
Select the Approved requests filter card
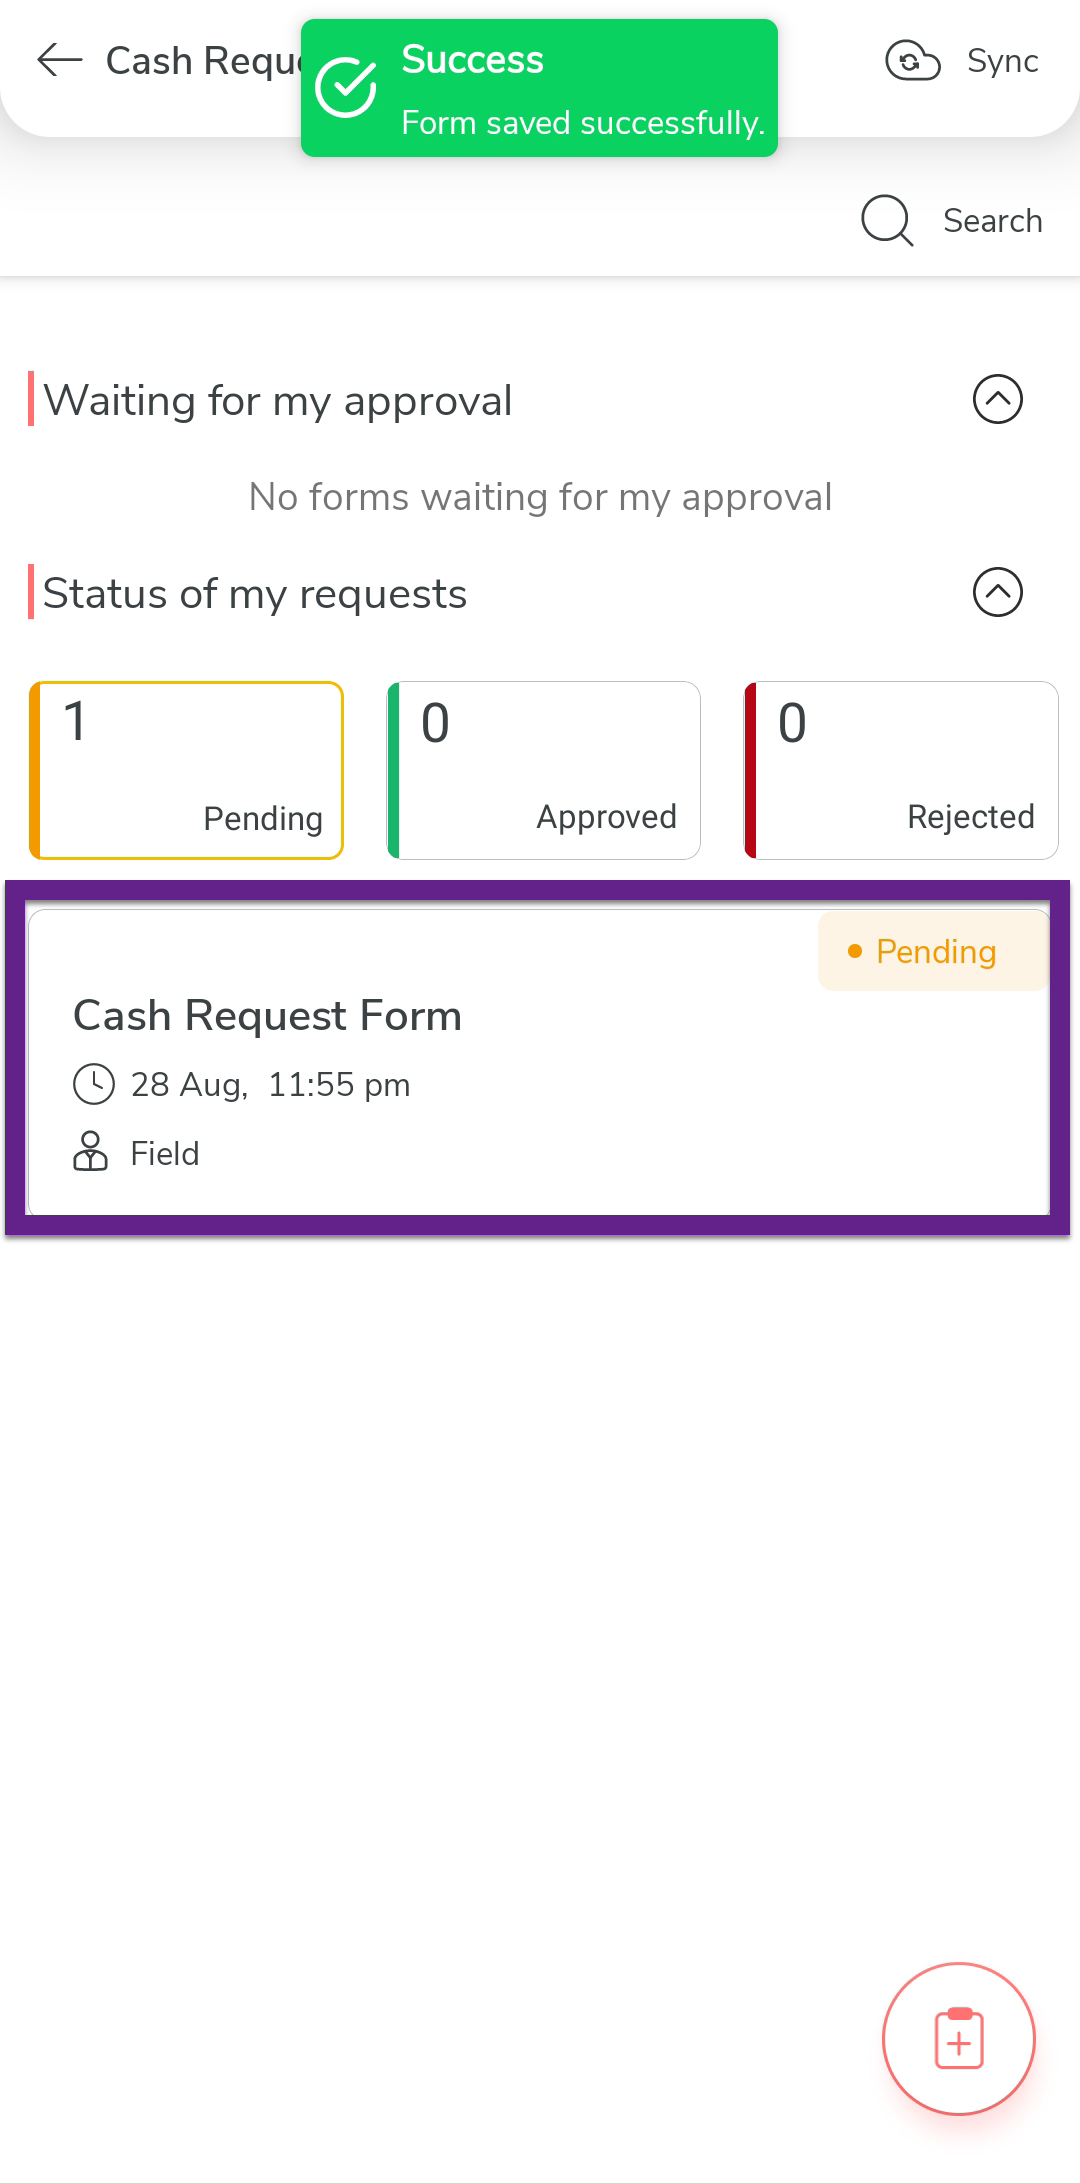click(x=544, y=770)
